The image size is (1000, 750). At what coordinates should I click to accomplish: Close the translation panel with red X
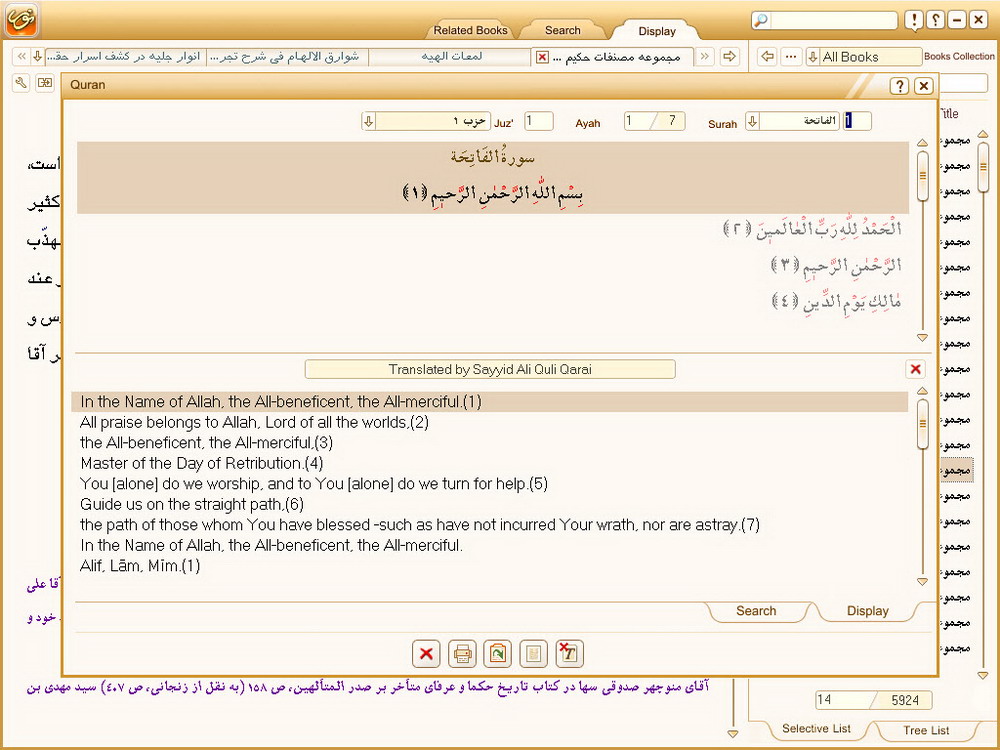pos(915,369)
